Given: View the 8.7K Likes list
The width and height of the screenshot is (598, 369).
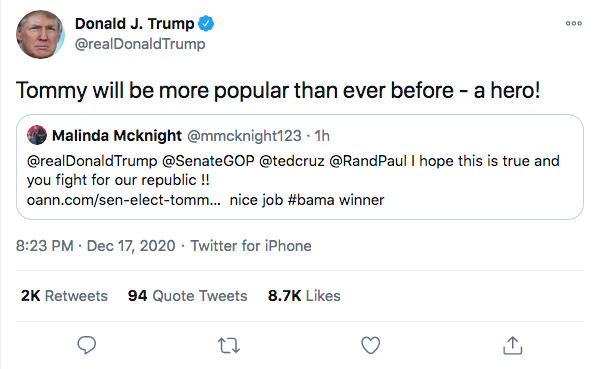Looking at the screenshot, I should click(x=304, y=296).
